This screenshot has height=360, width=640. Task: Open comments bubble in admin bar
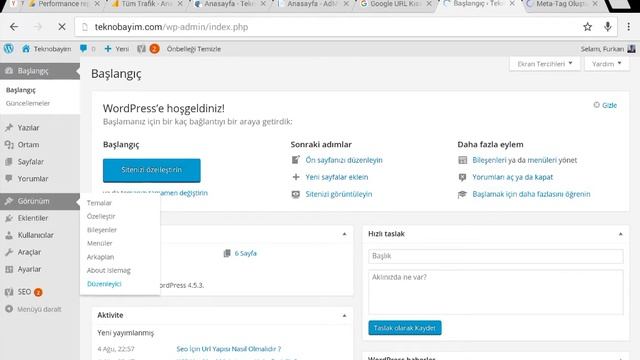click(x=87, y=49)
